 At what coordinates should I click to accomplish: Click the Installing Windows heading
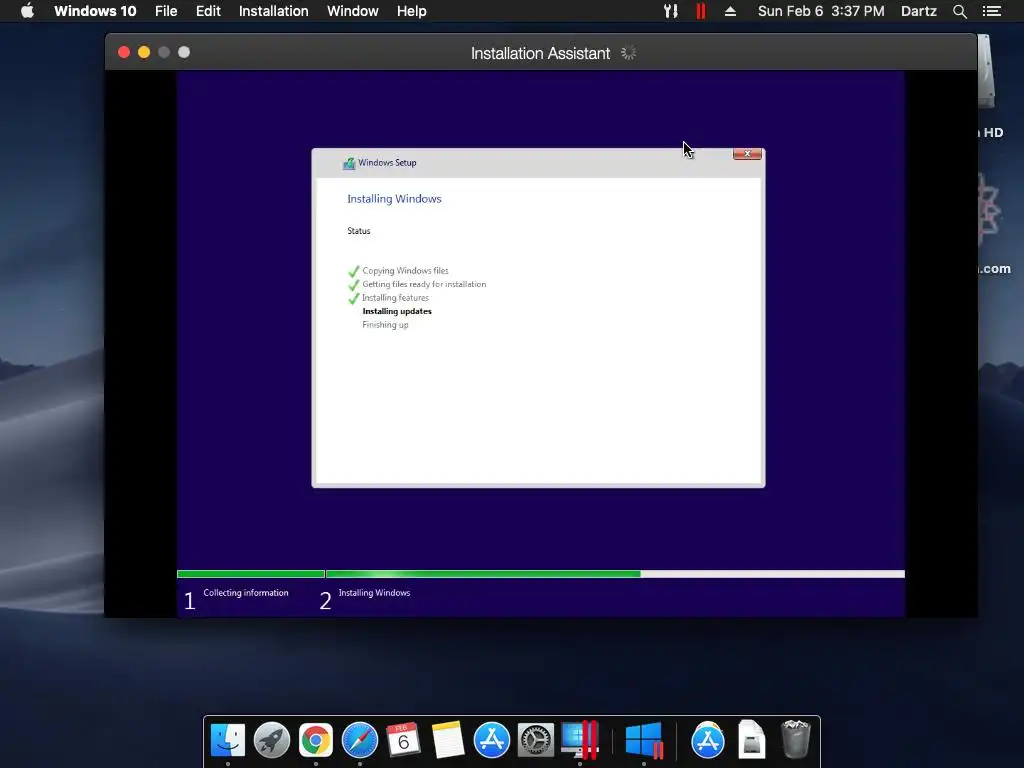tap(394, 199)
